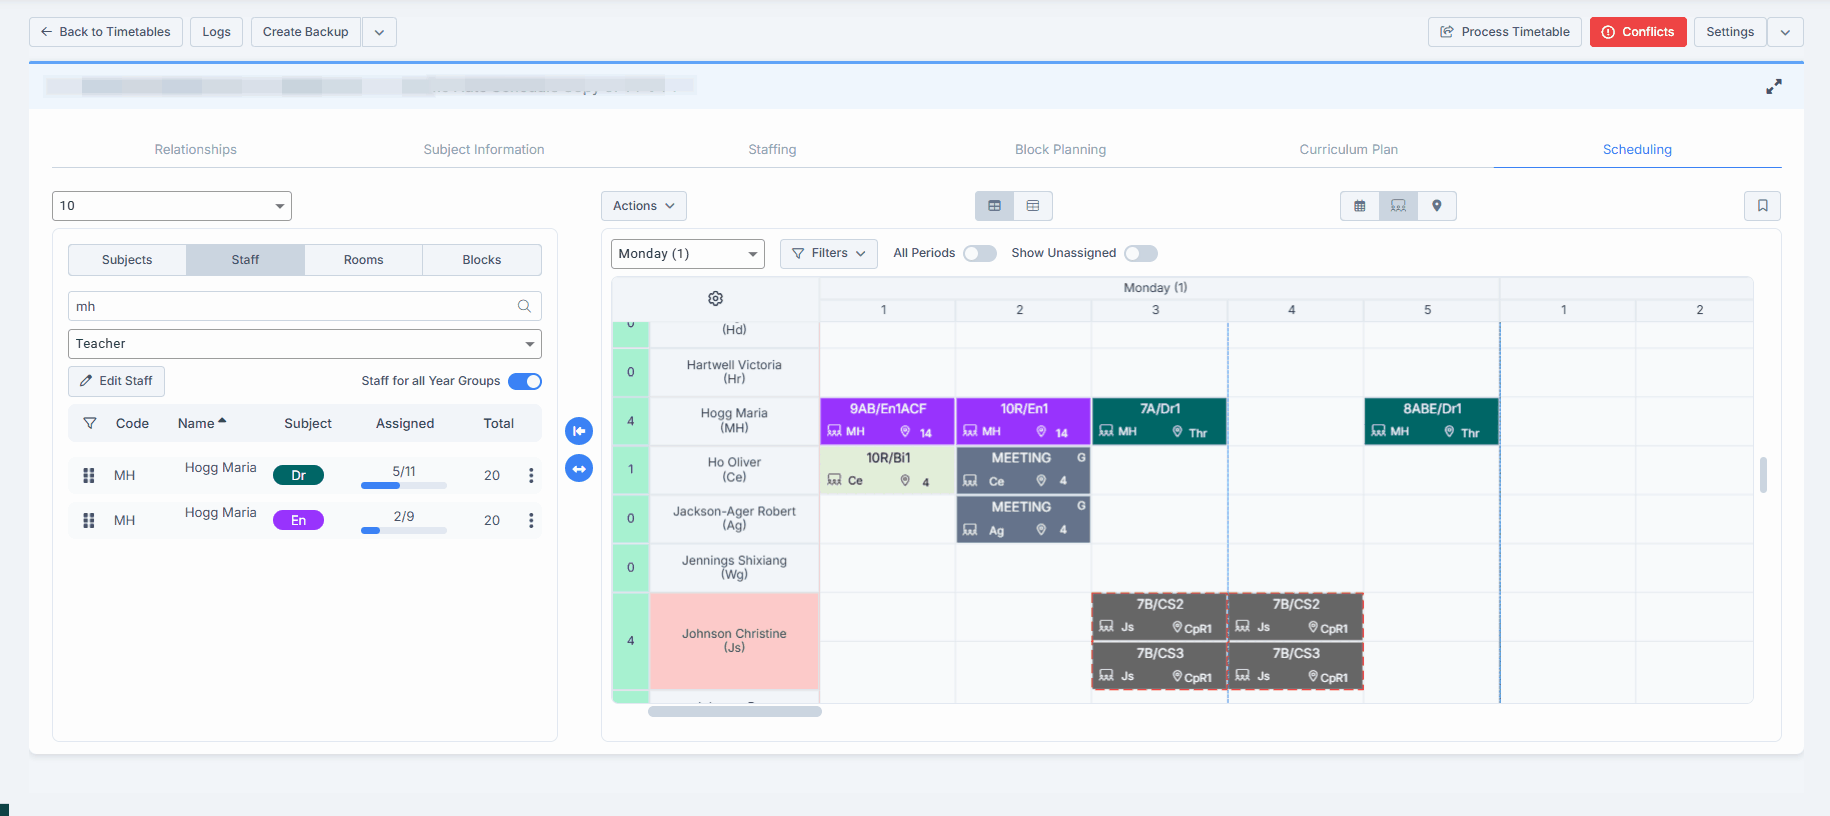Open the timetable grid settings gear
This screenshot has width=1830, height=816.
coord(715,298)
